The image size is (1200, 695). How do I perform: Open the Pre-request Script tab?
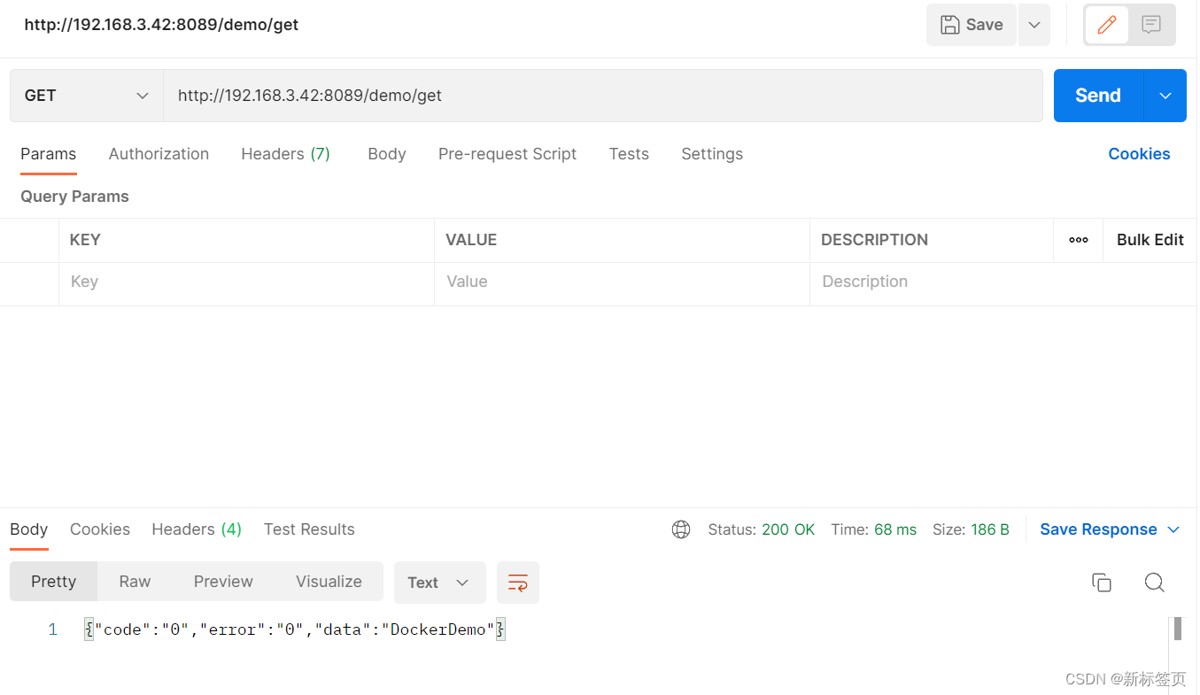click(x=507, y=154)
